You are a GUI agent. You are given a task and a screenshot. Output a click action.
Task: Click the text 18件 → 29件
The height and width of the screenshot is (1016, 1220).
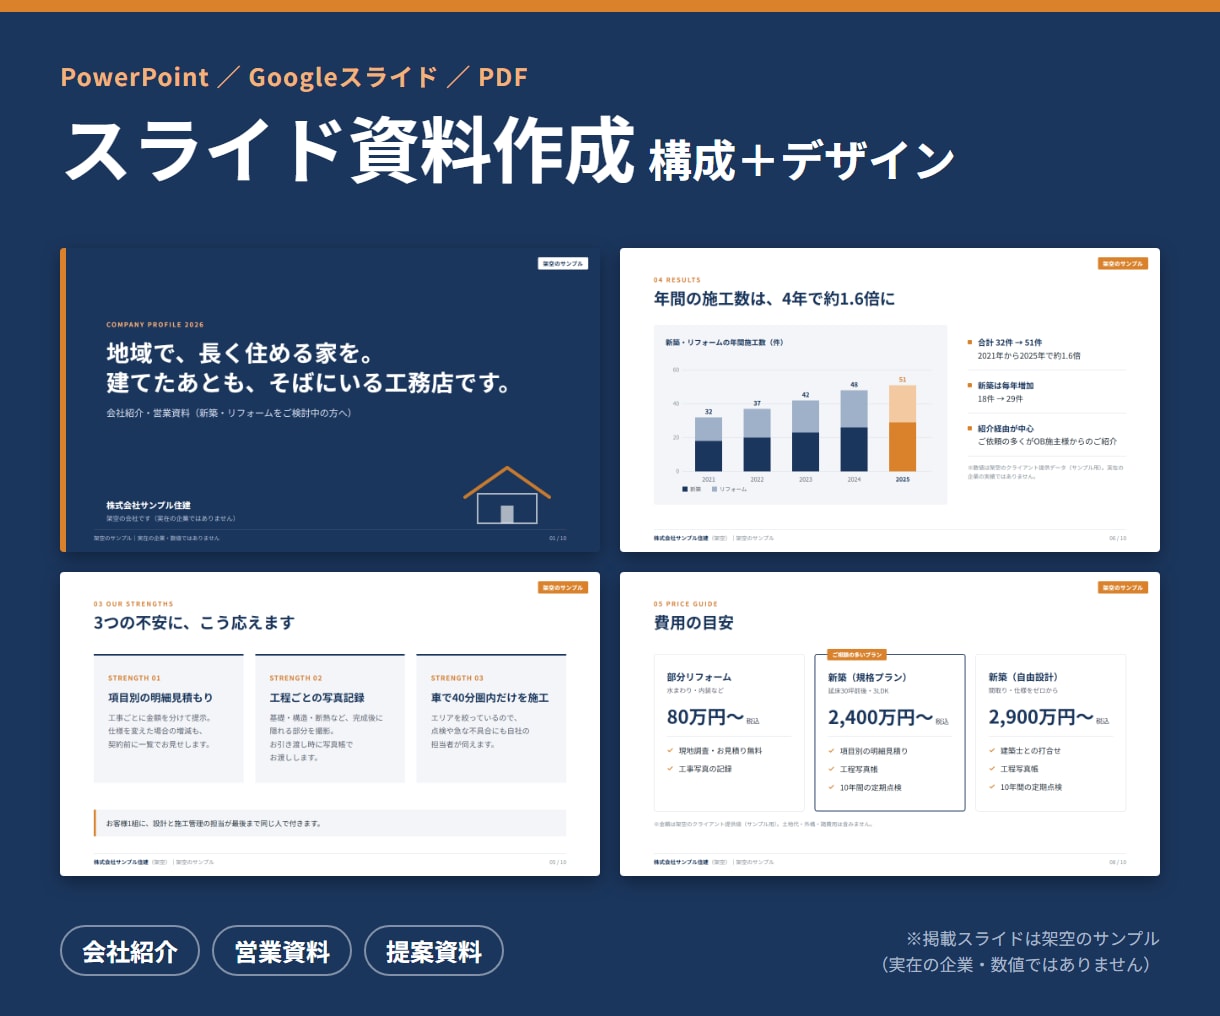(x=1000, y=399)
